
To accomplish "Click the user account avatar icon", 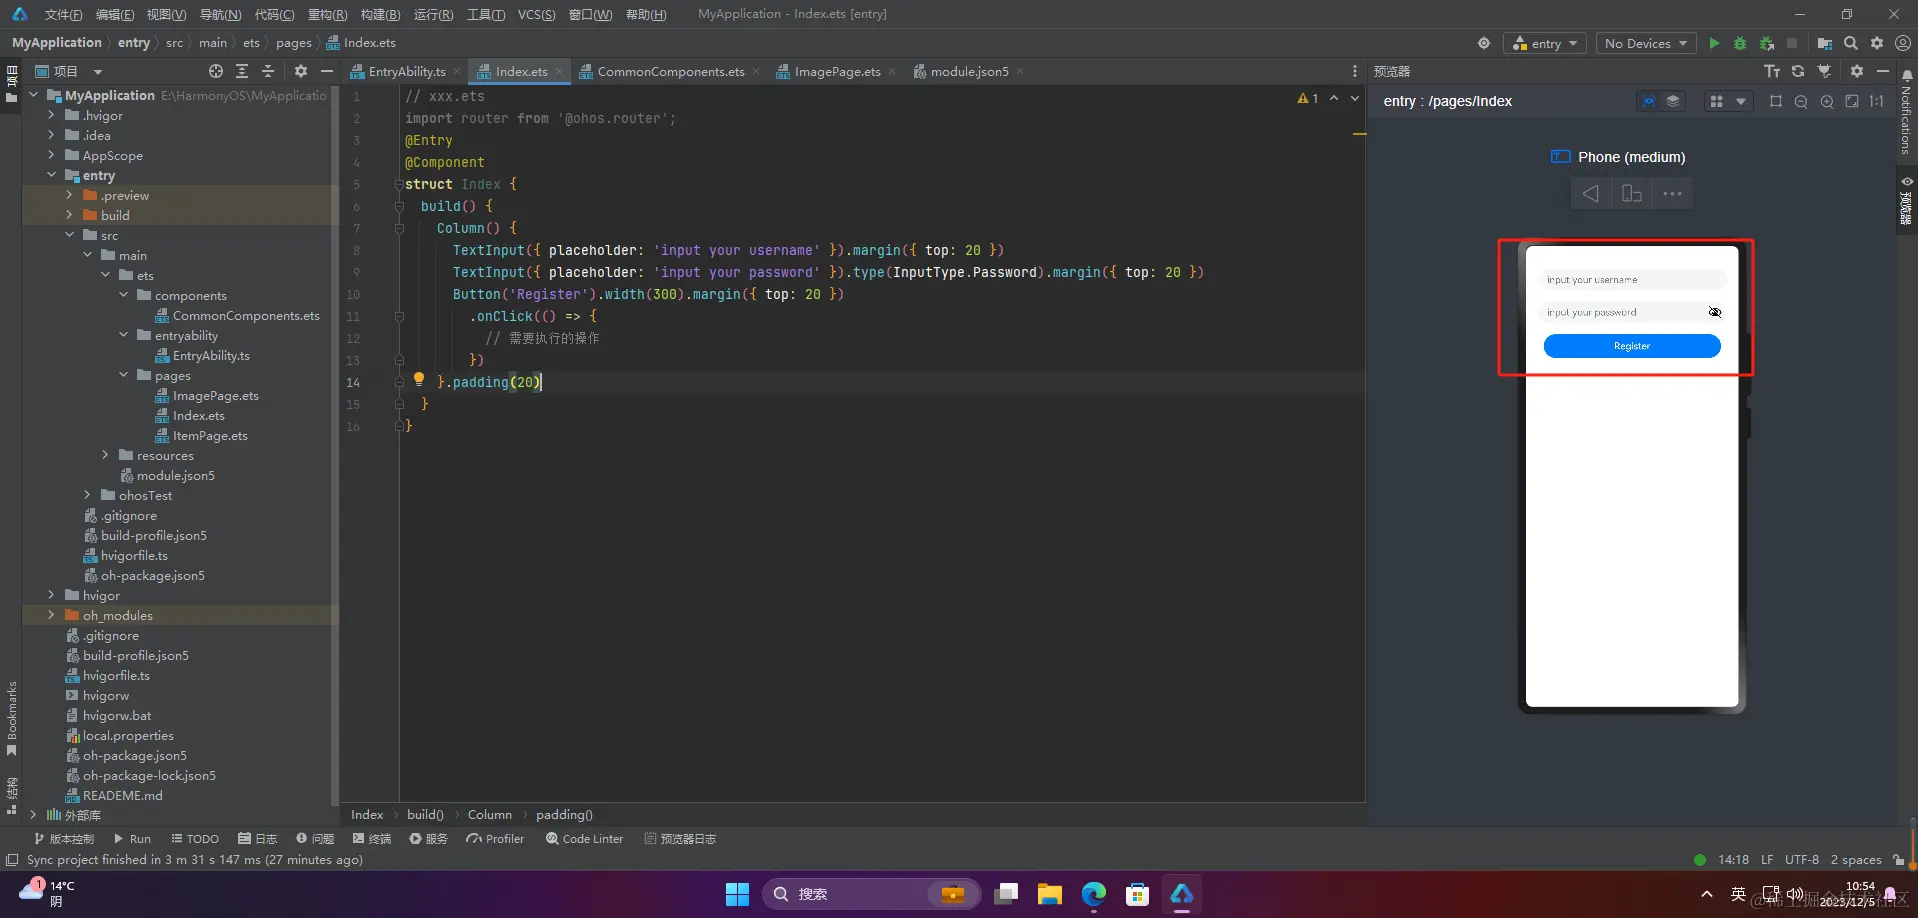I will (x=1903, y=43).
